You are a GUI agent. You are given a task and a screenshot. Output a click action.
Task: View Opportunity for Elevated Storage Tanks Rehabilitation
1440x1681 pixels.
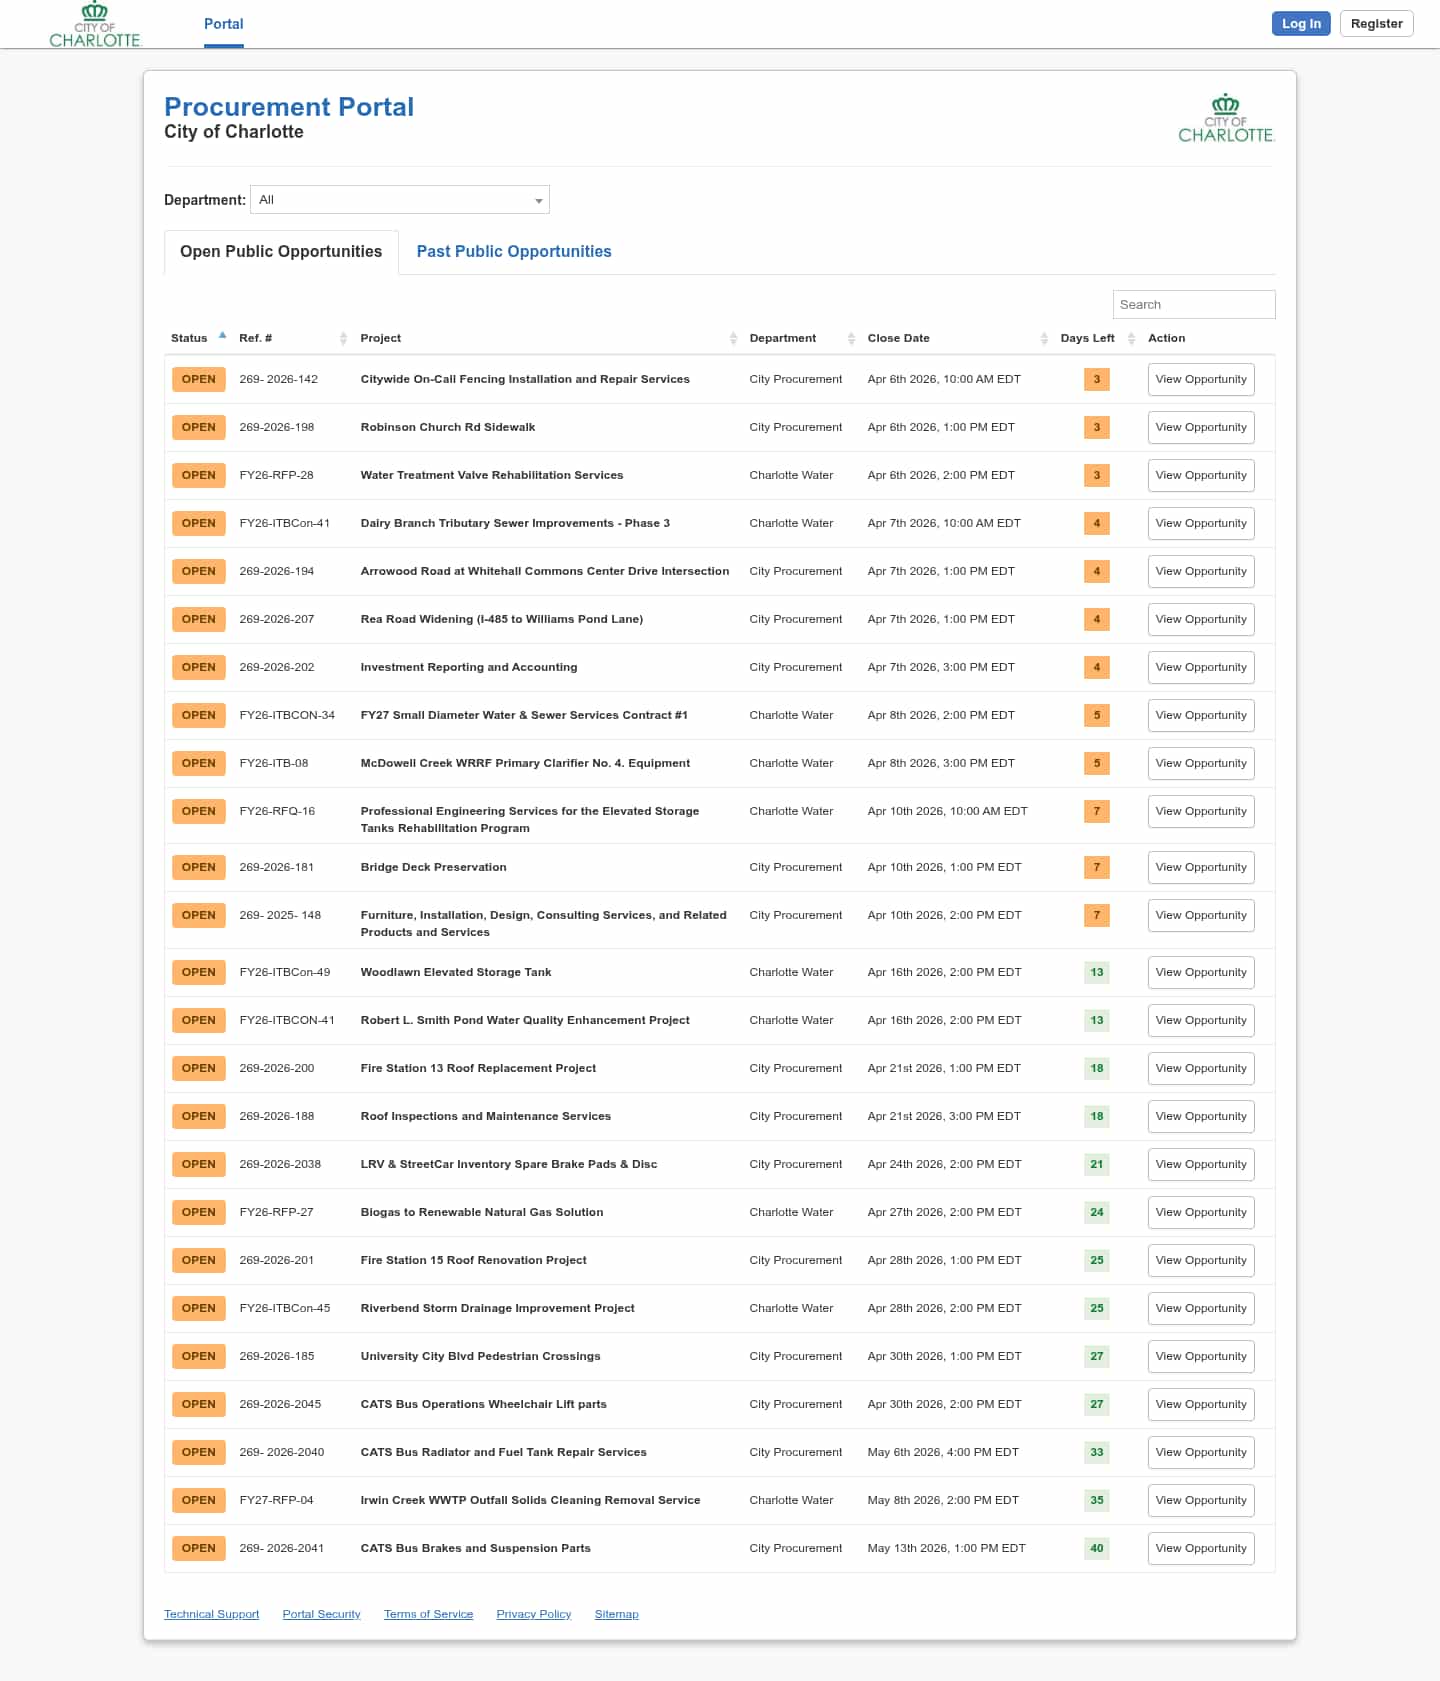coord(1201,812)
